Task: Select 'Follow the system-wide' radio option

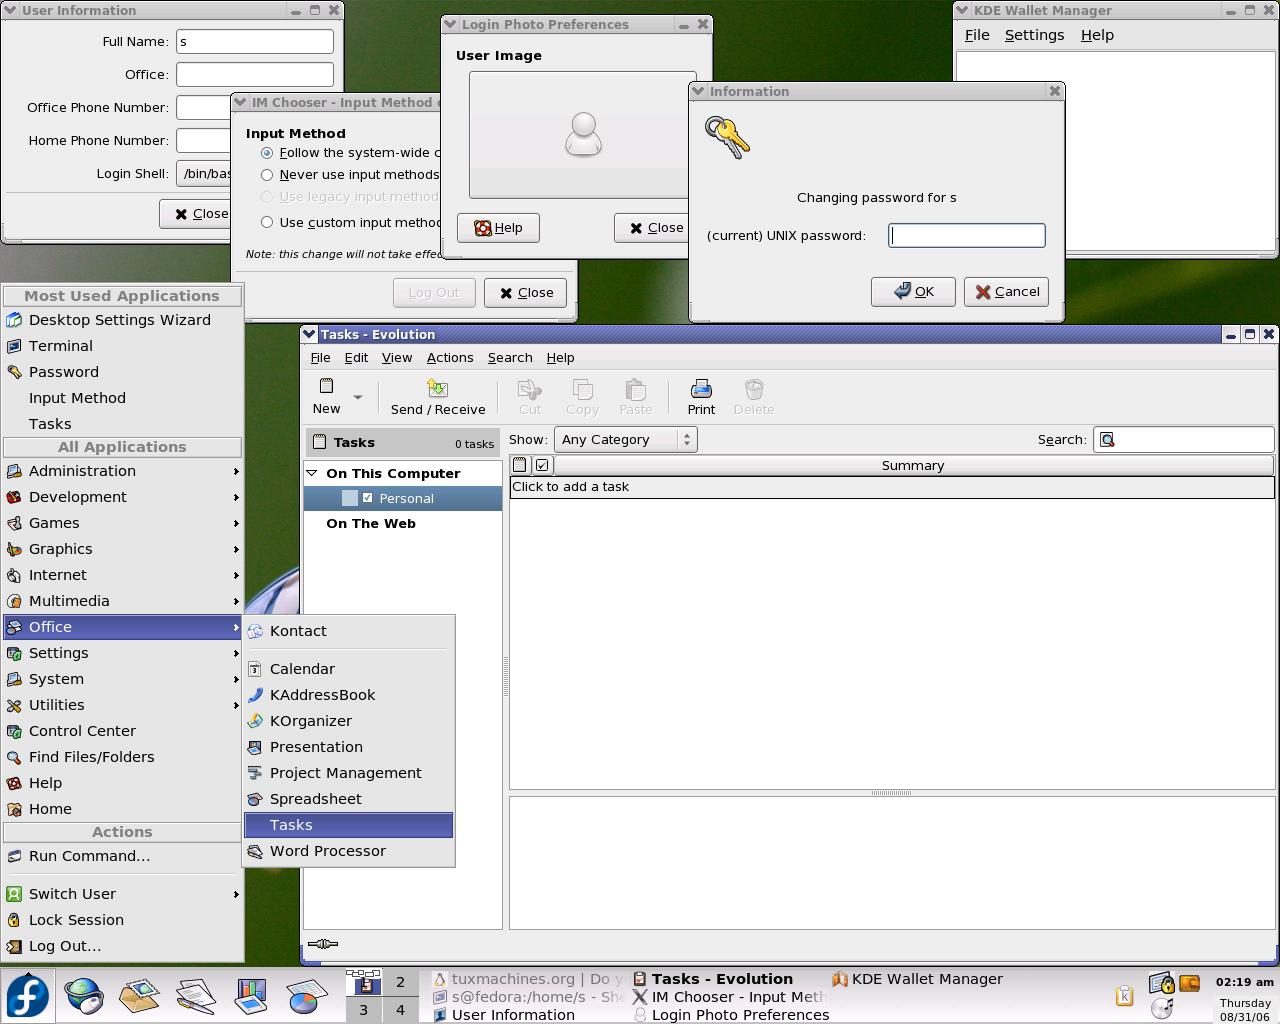Action: (267, 153)
